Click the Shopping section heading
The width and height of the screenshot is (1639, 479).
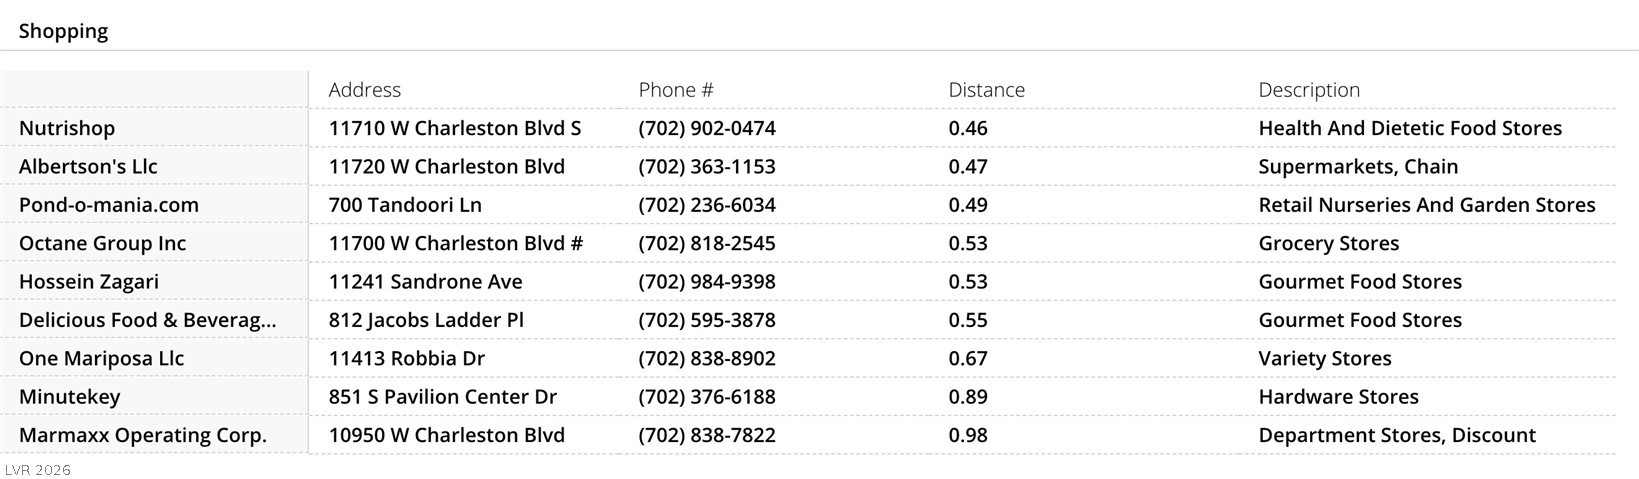point(63,31)
